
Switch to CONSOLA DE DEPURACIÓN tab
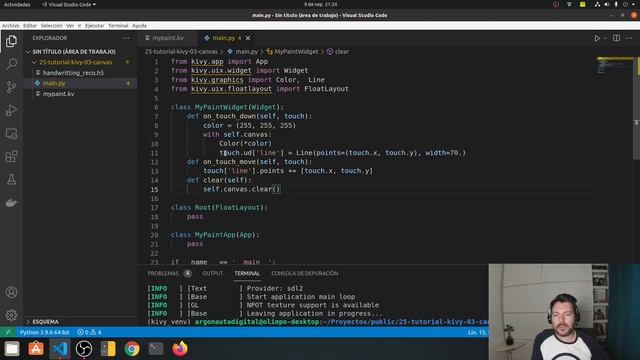[x=304, y=273]
